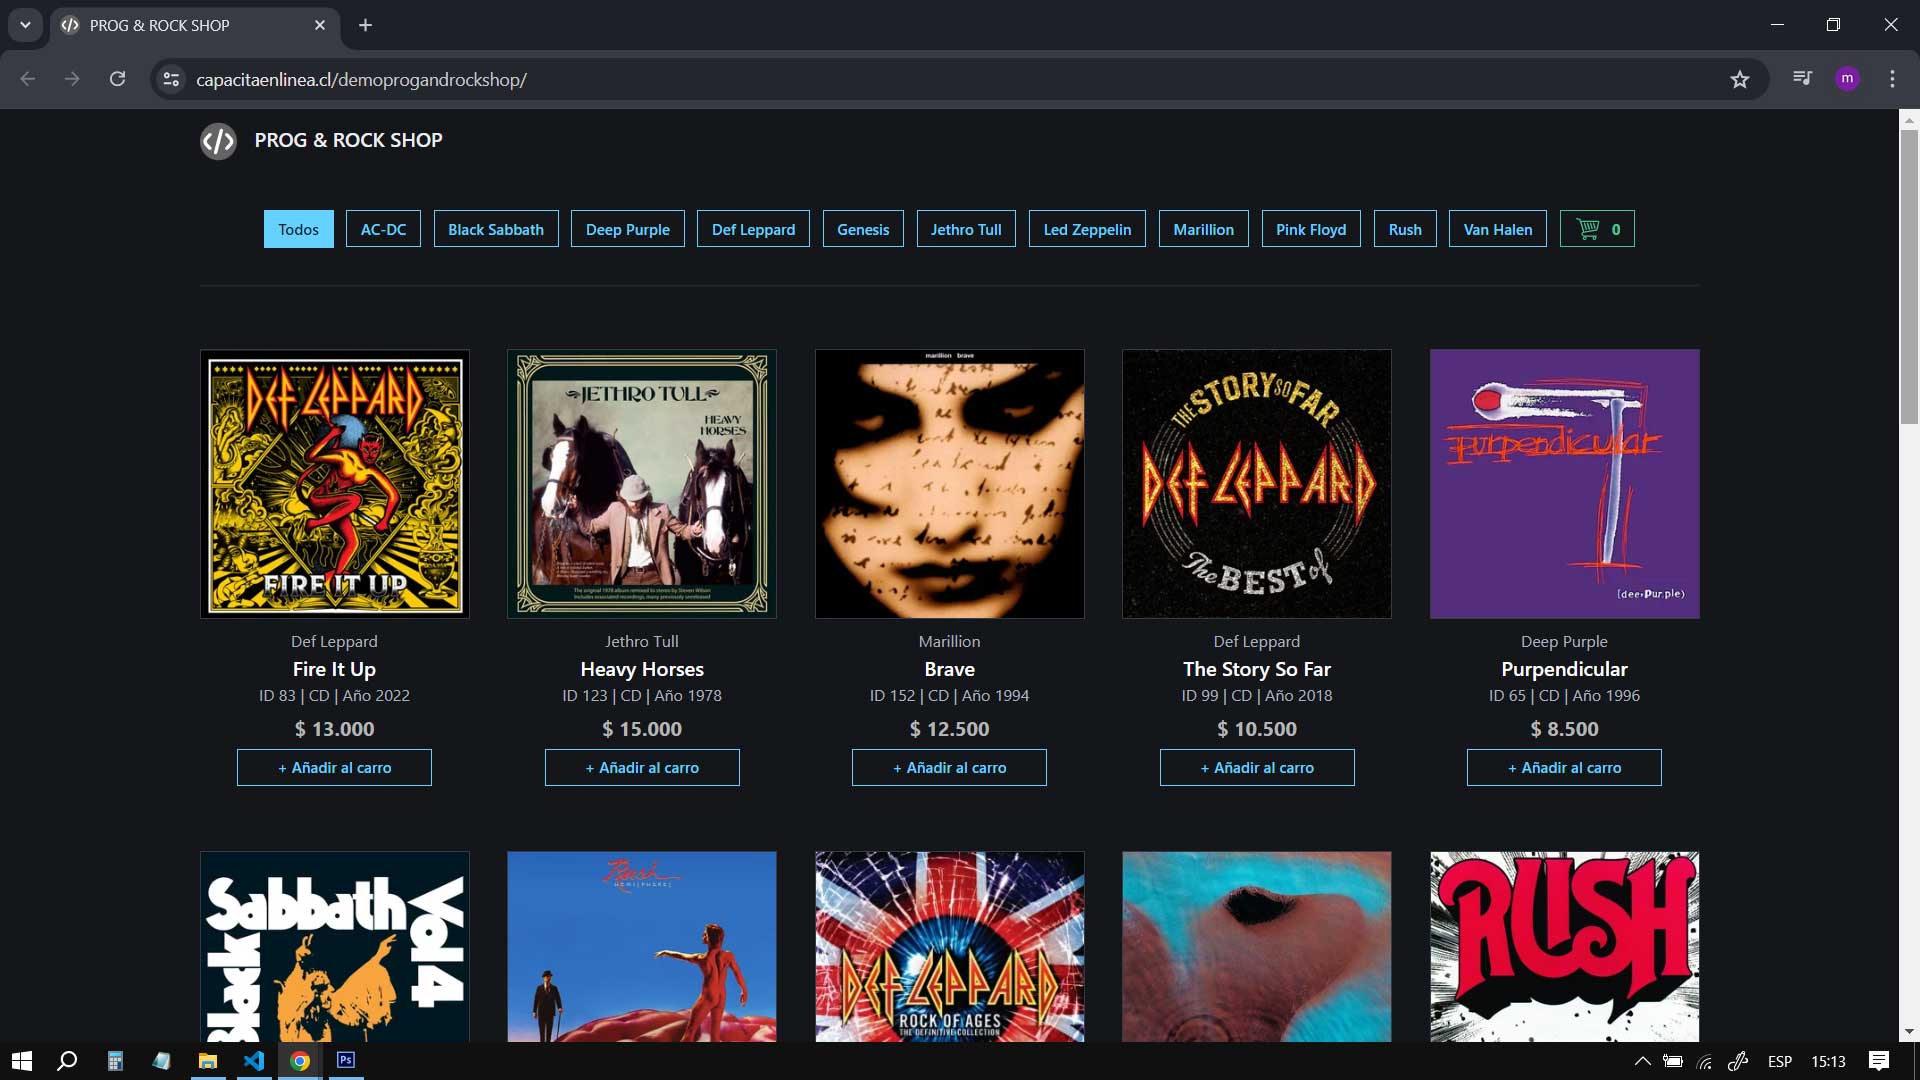Bookmark this page with the star icon
The width and height of the screenshot is (1920, 1080).
1740,80
